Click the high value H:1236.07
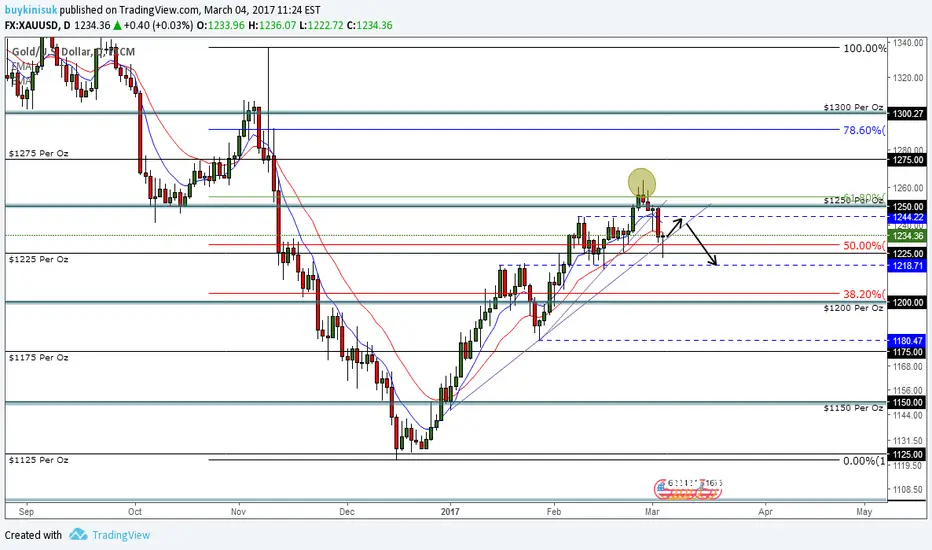 [x=272, y=26]
